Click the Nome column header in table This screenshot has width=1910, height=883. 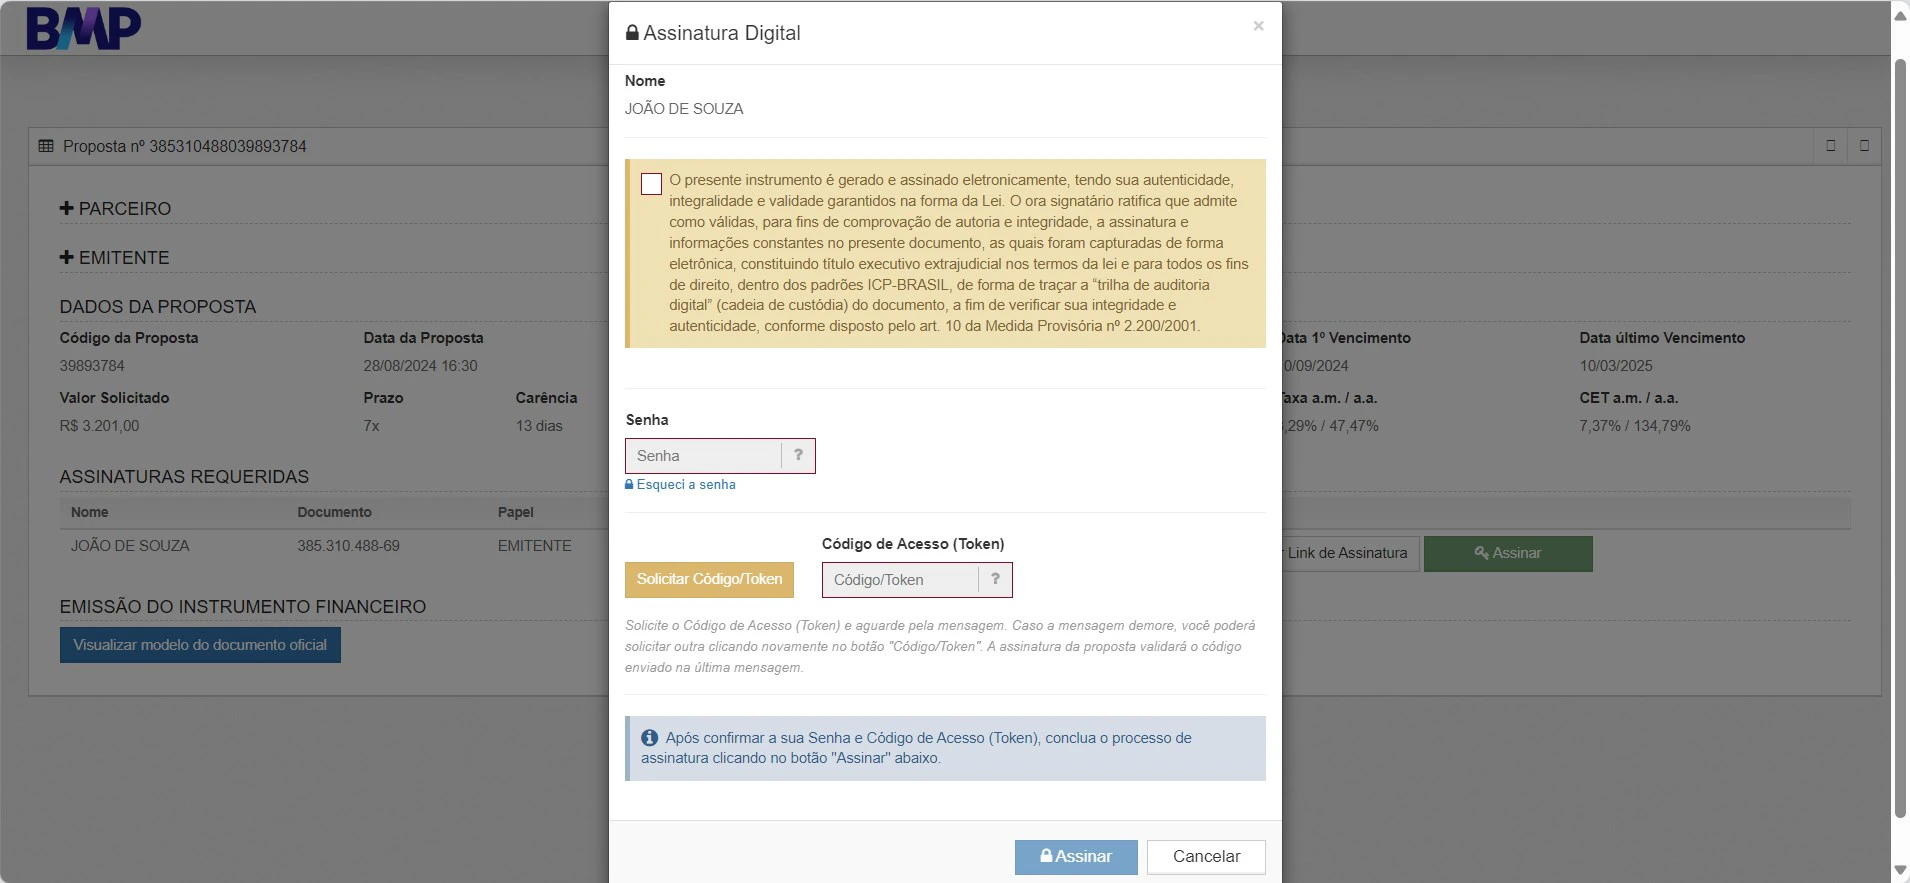pyautogui.click(x=90, y=512)
